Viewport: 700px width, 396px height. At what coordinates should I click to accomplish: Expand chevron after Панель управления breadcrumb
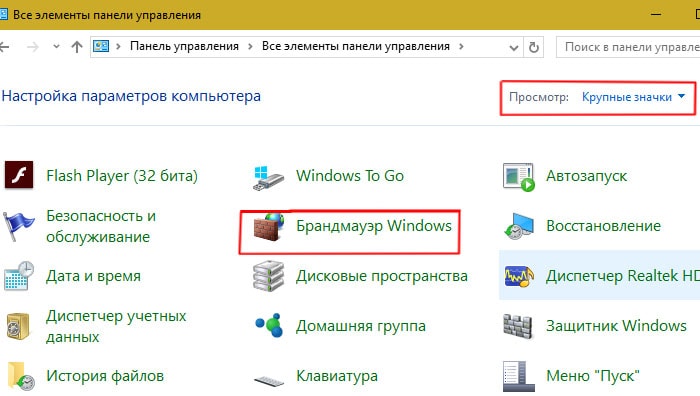250,46
